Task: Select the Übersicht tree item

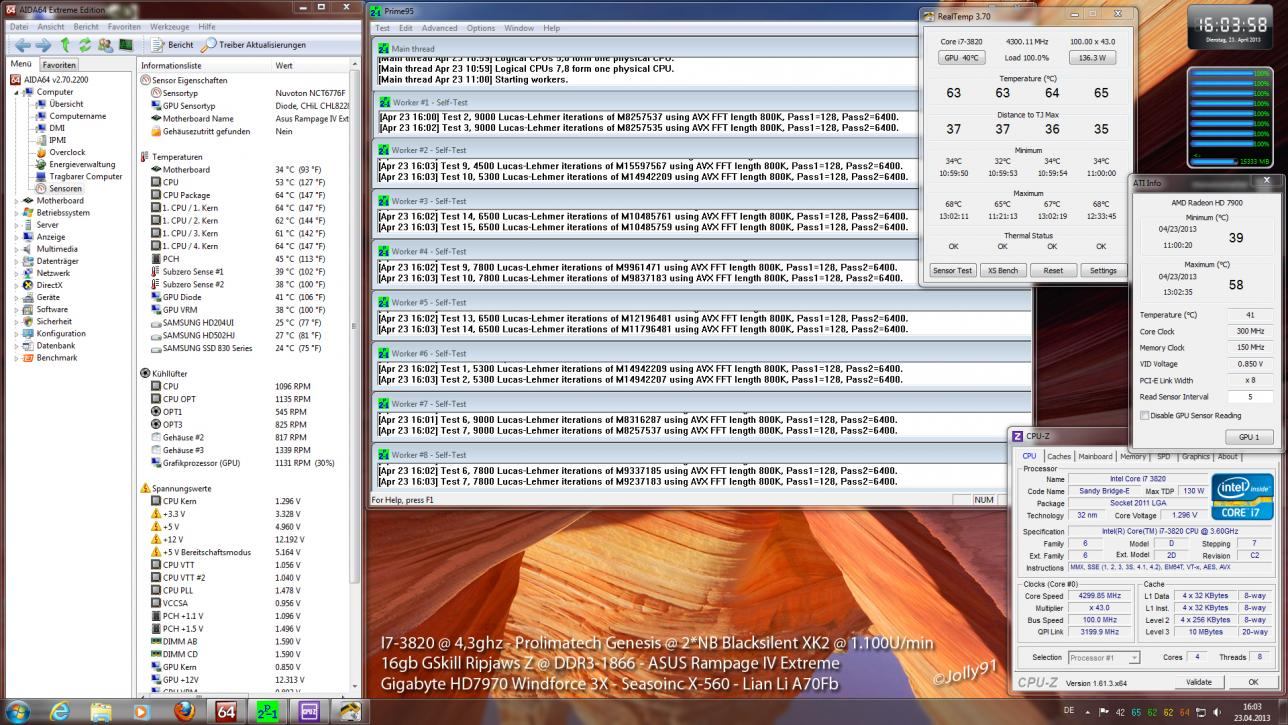Action: tap(66, 104)
